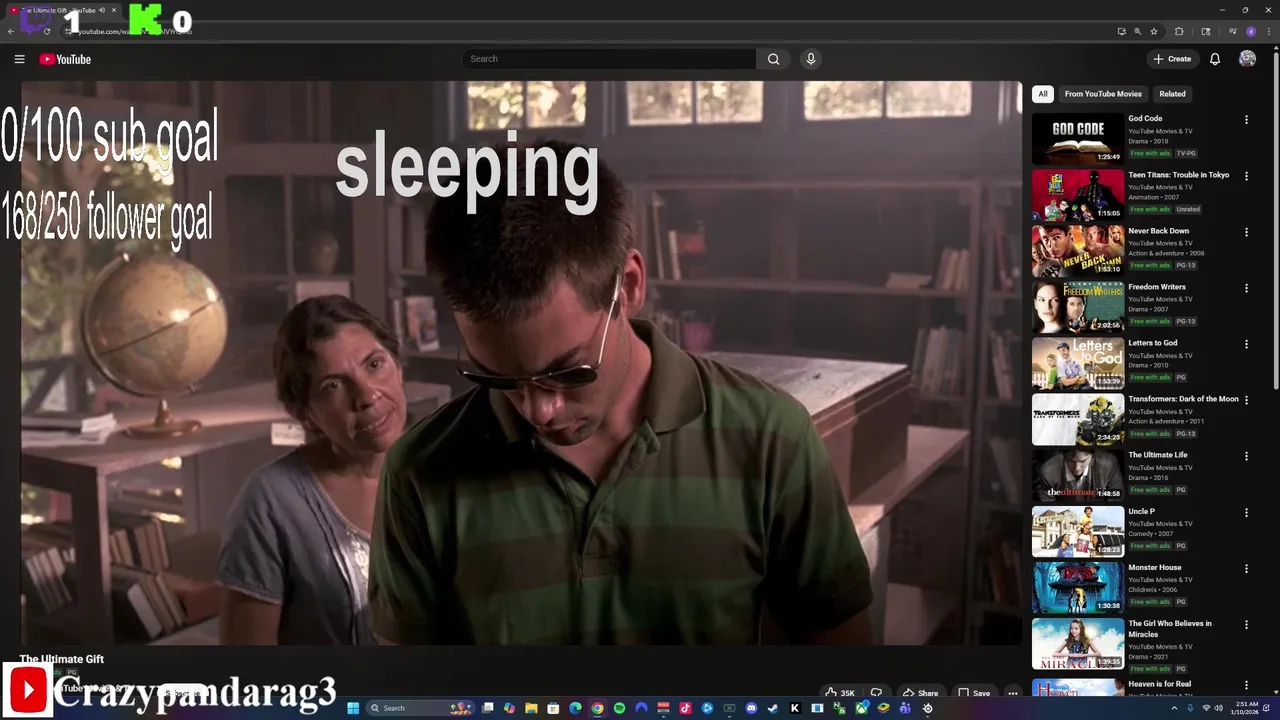Open the Chrome extensions puzzle icon

pyautogui.click(x=1179, y=31)
